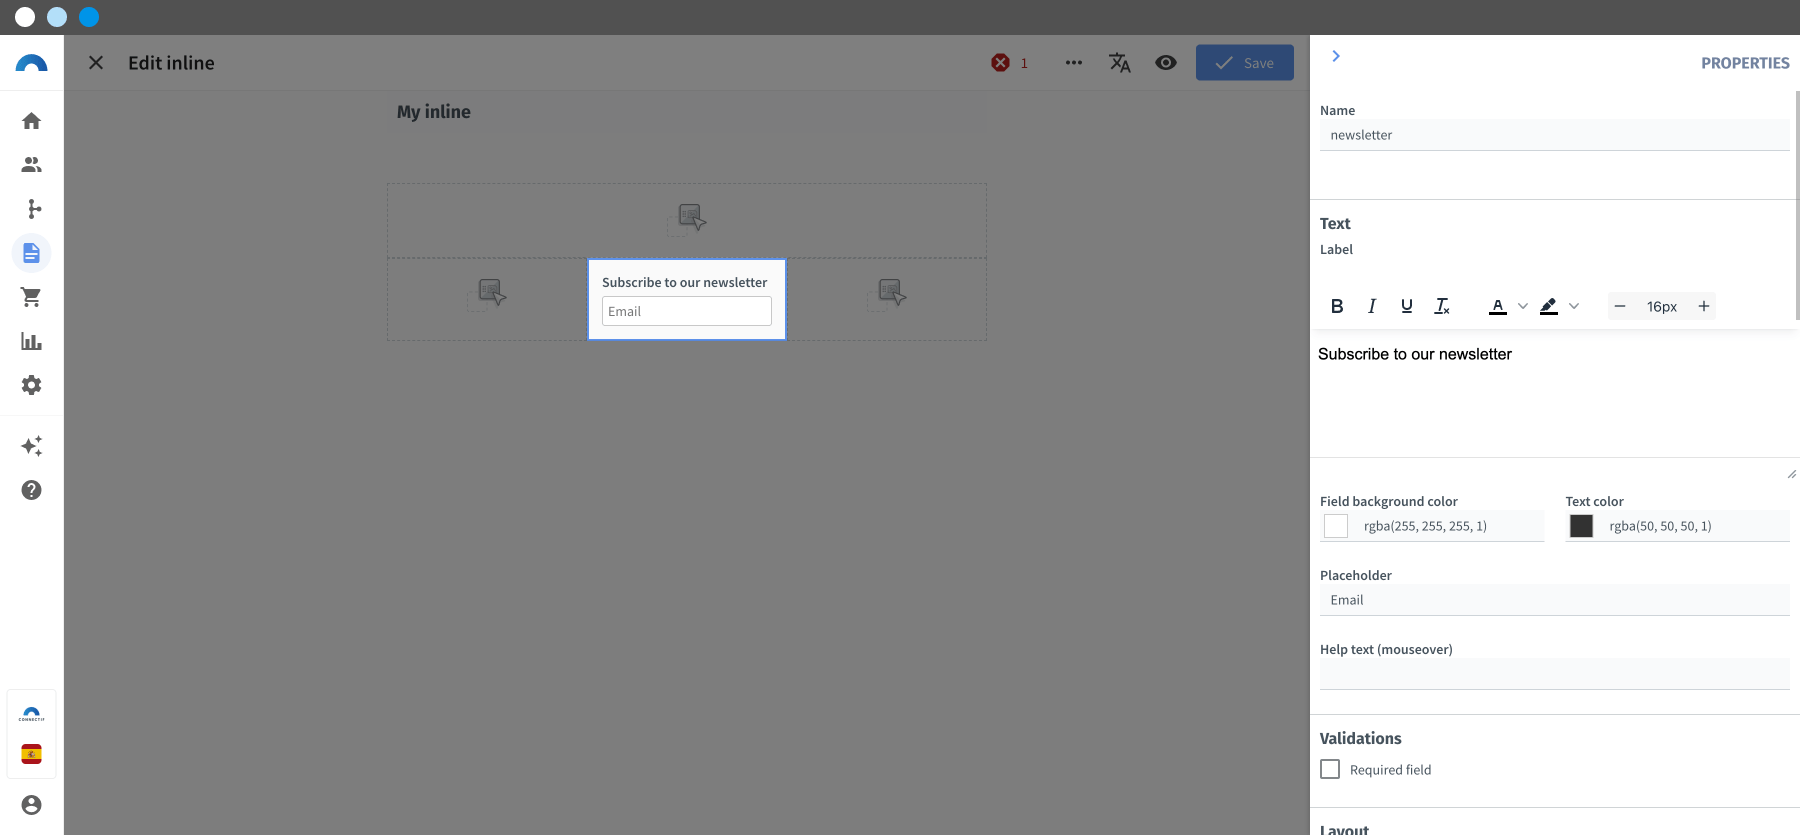Click the Help text mouseover field
The height and width of the screenshot is (835, 1800).
[x=1554, y=674]
